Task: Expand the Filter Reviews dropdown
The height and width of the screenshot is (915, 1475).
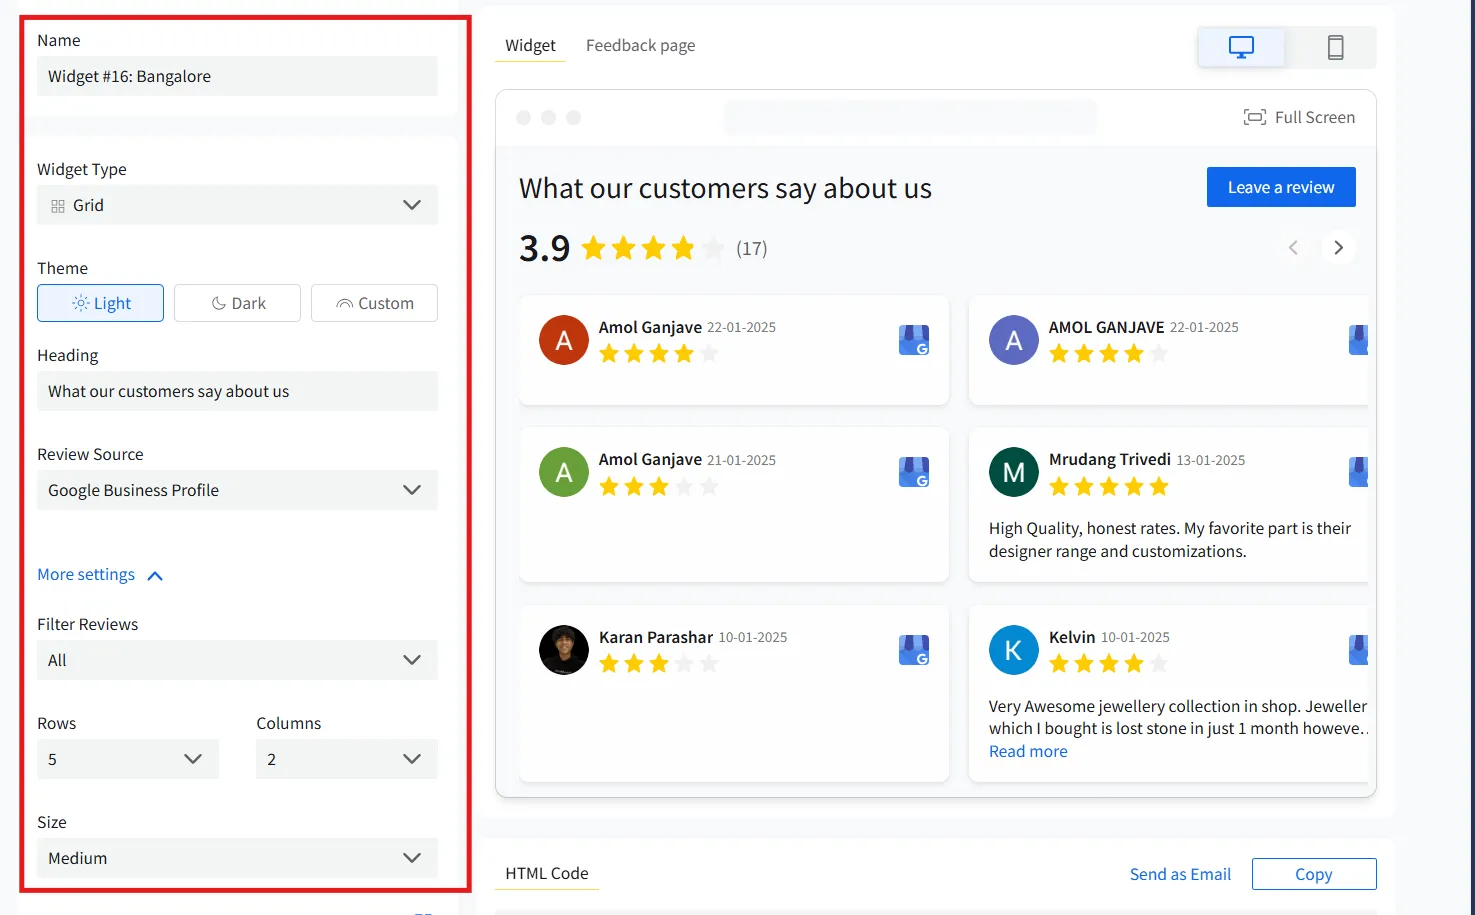Action: (237, 660)
